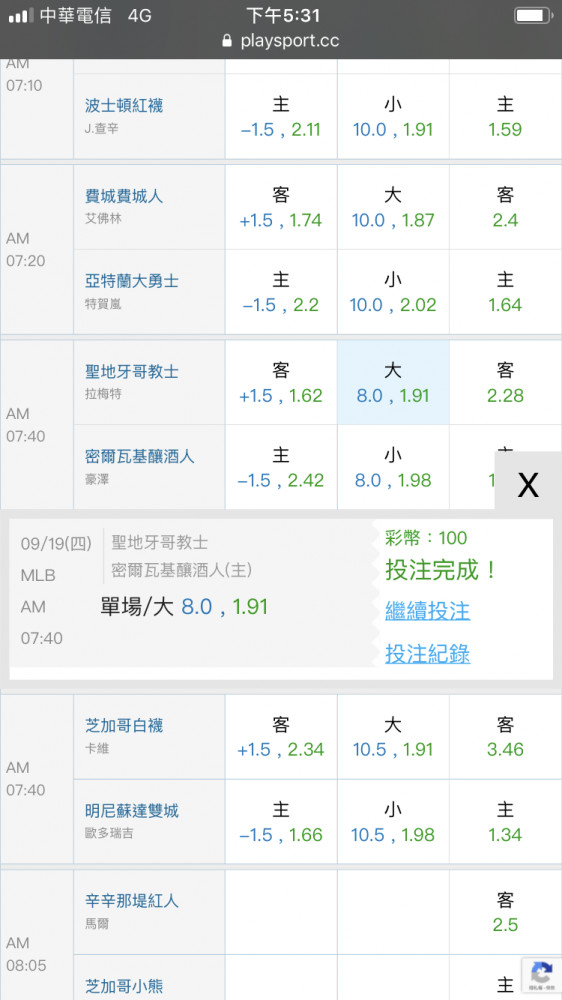
Task: Open the 明尼蘇達雙城 team link
Action: point(131,811)
